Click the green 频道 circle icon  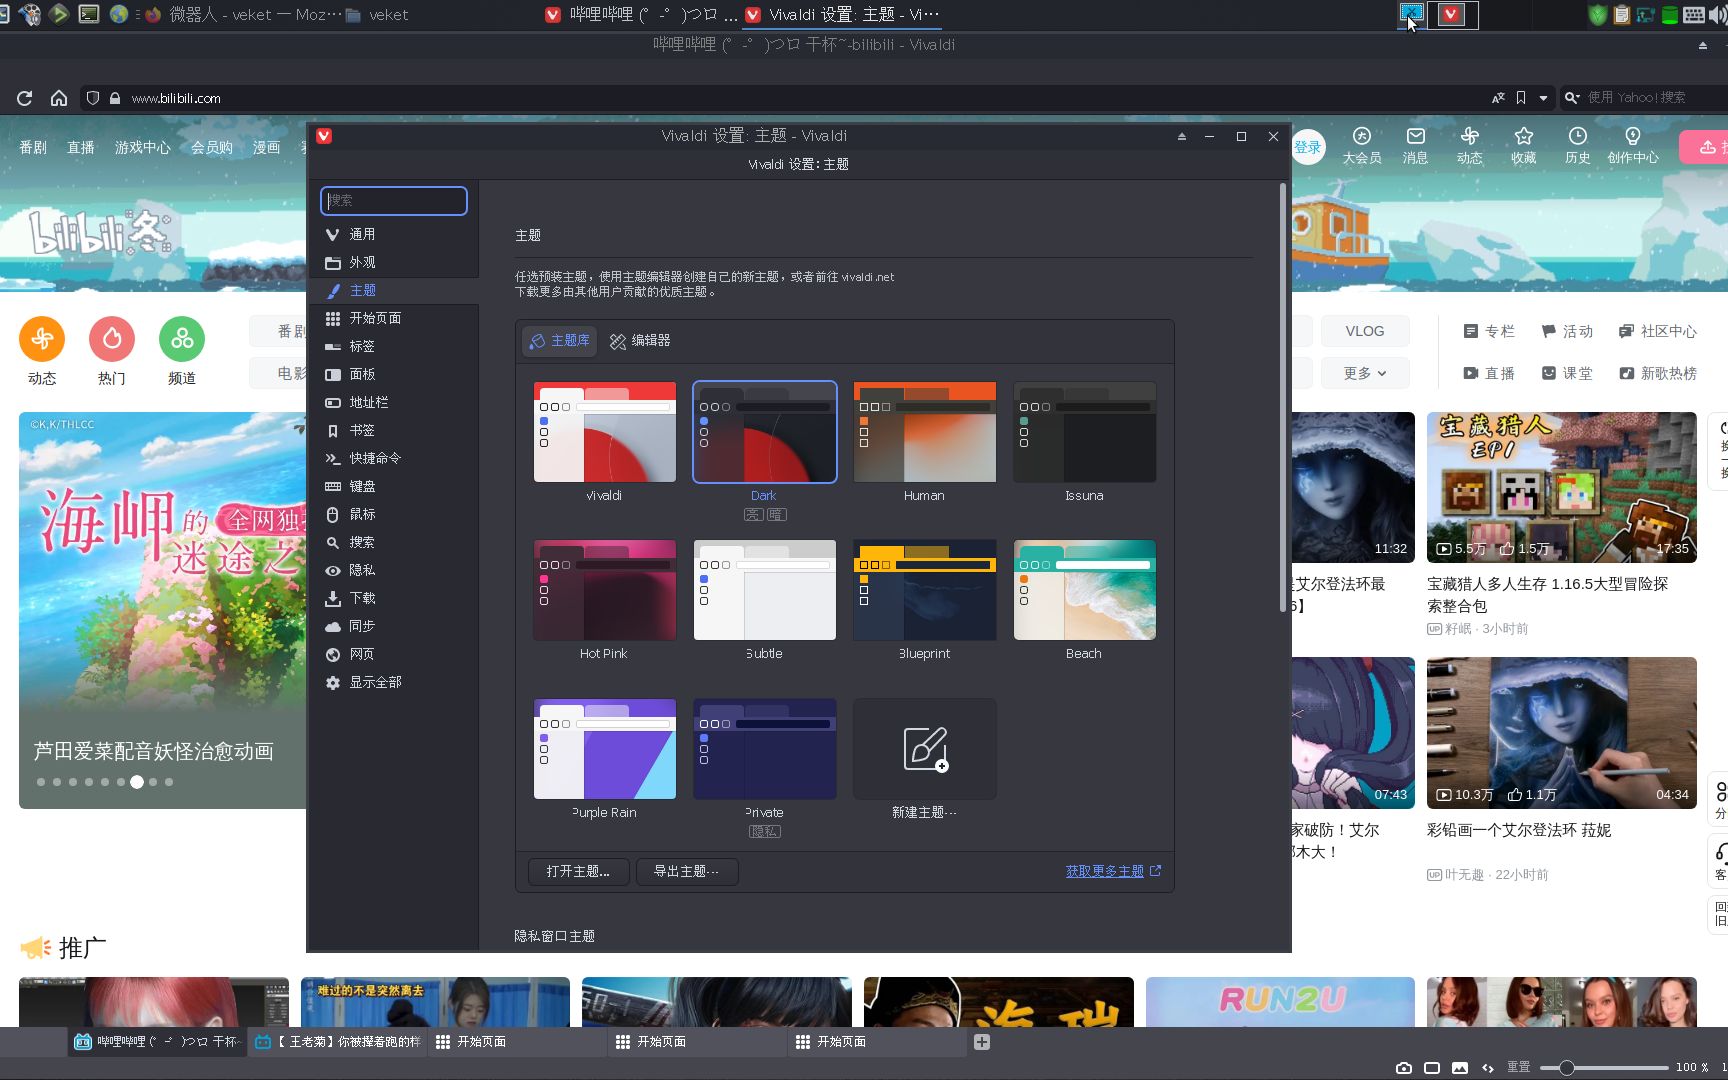(x=182, y=339)
